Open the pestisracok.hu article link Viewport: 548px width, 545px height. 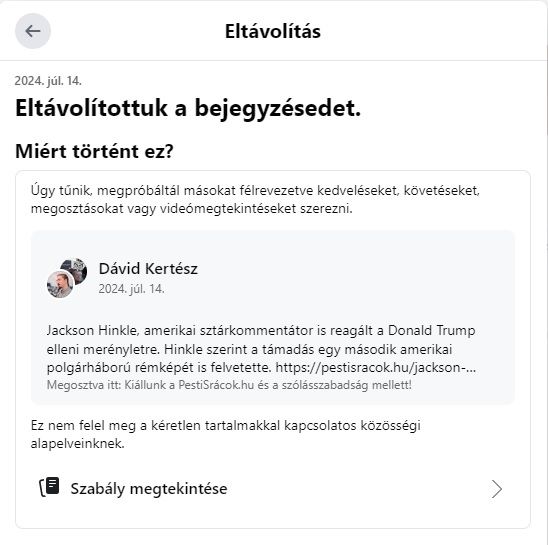[x=375, y=367]
